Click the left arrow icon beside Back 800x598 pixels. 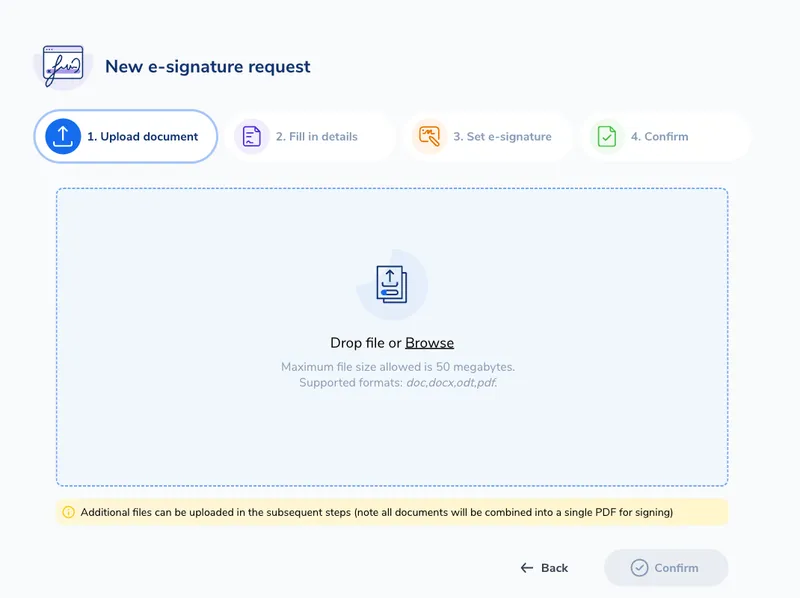[x=527, y=568]
